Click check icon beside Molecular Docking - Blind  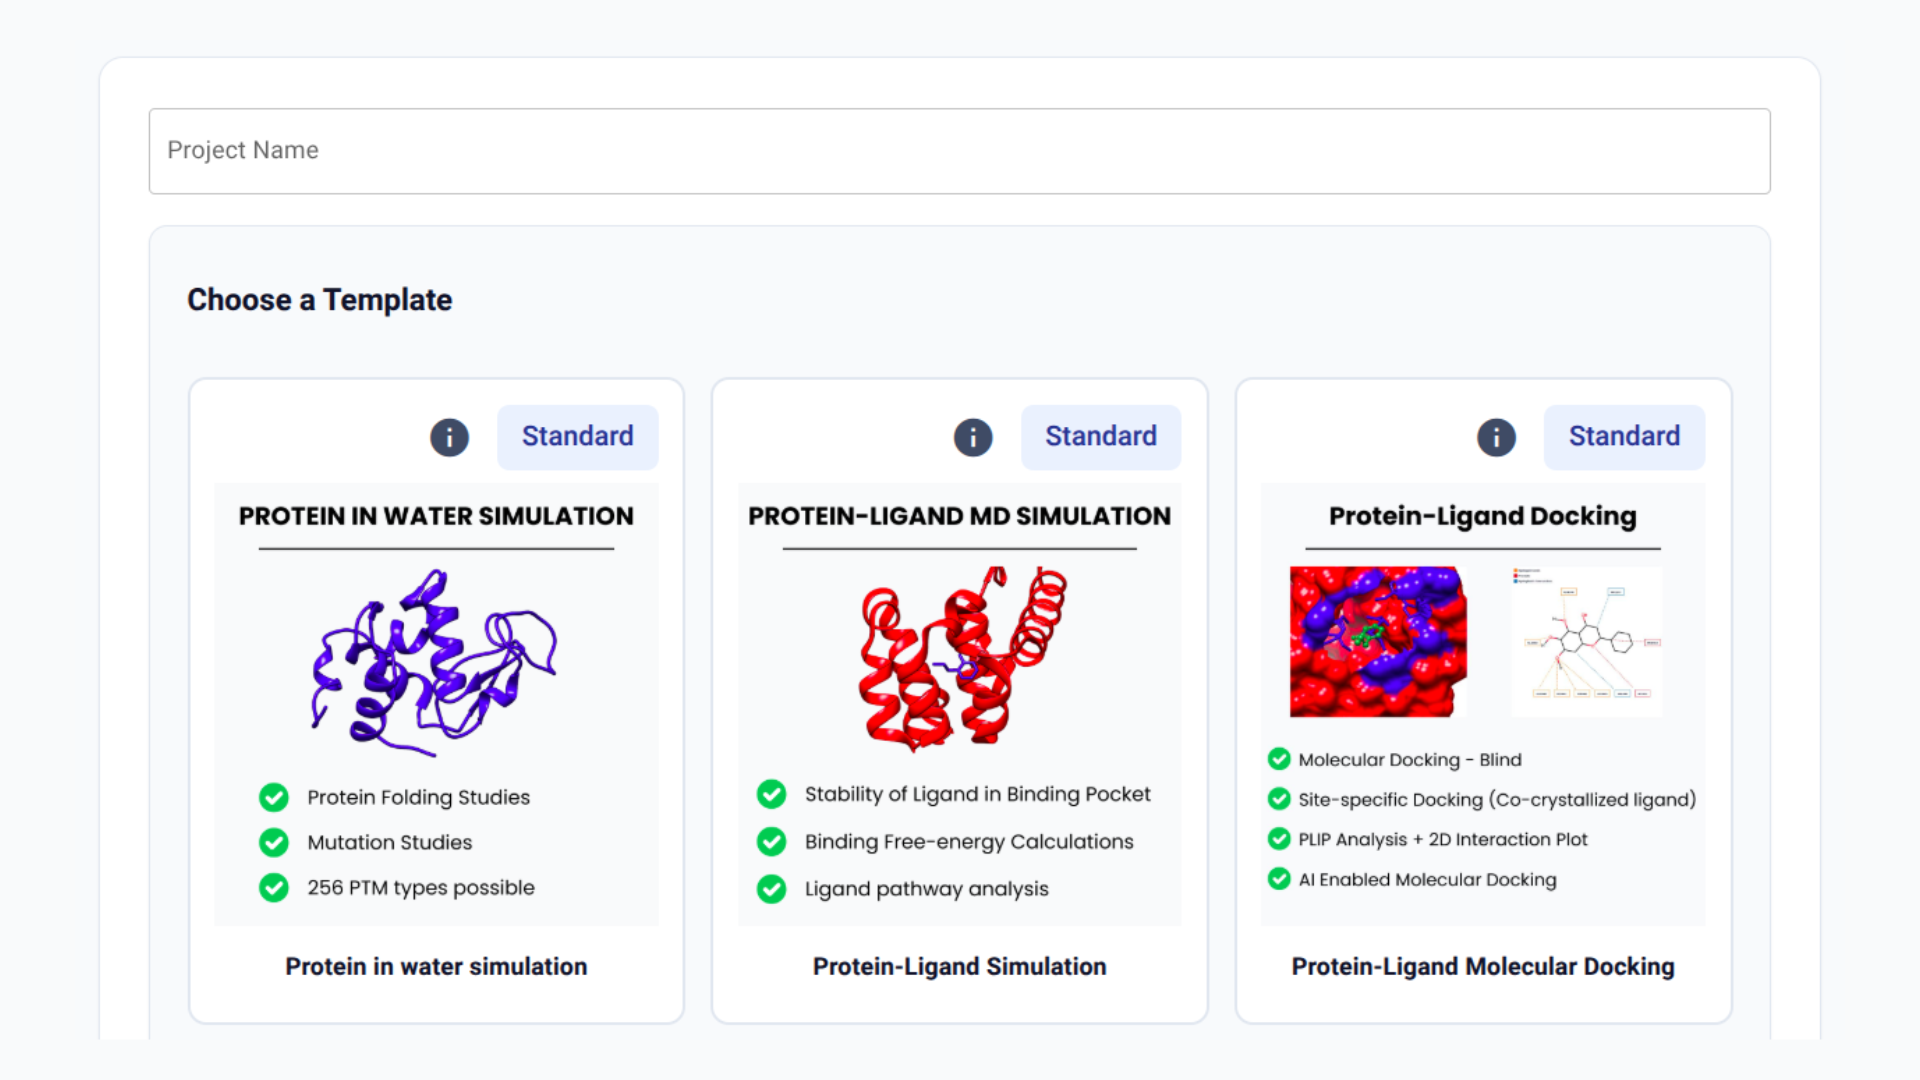coord(1278,759)
